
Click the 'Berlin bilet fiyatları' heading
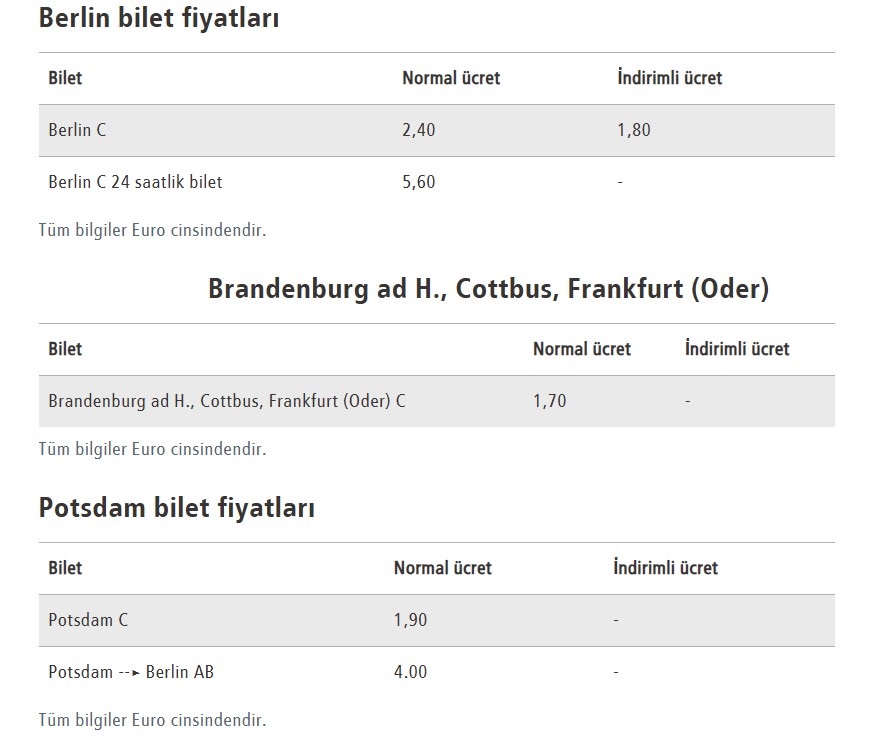tap(158, 18)
